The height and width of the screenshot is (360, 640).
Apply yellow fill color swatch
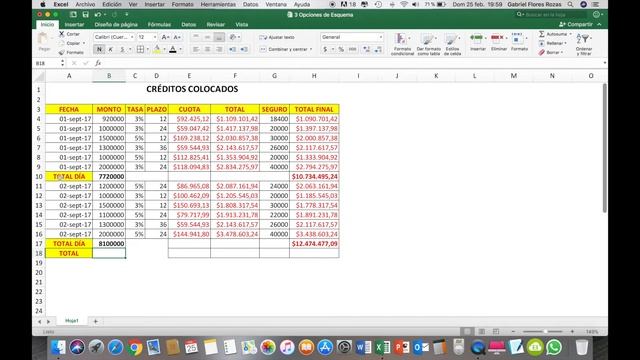click(157, 49)
